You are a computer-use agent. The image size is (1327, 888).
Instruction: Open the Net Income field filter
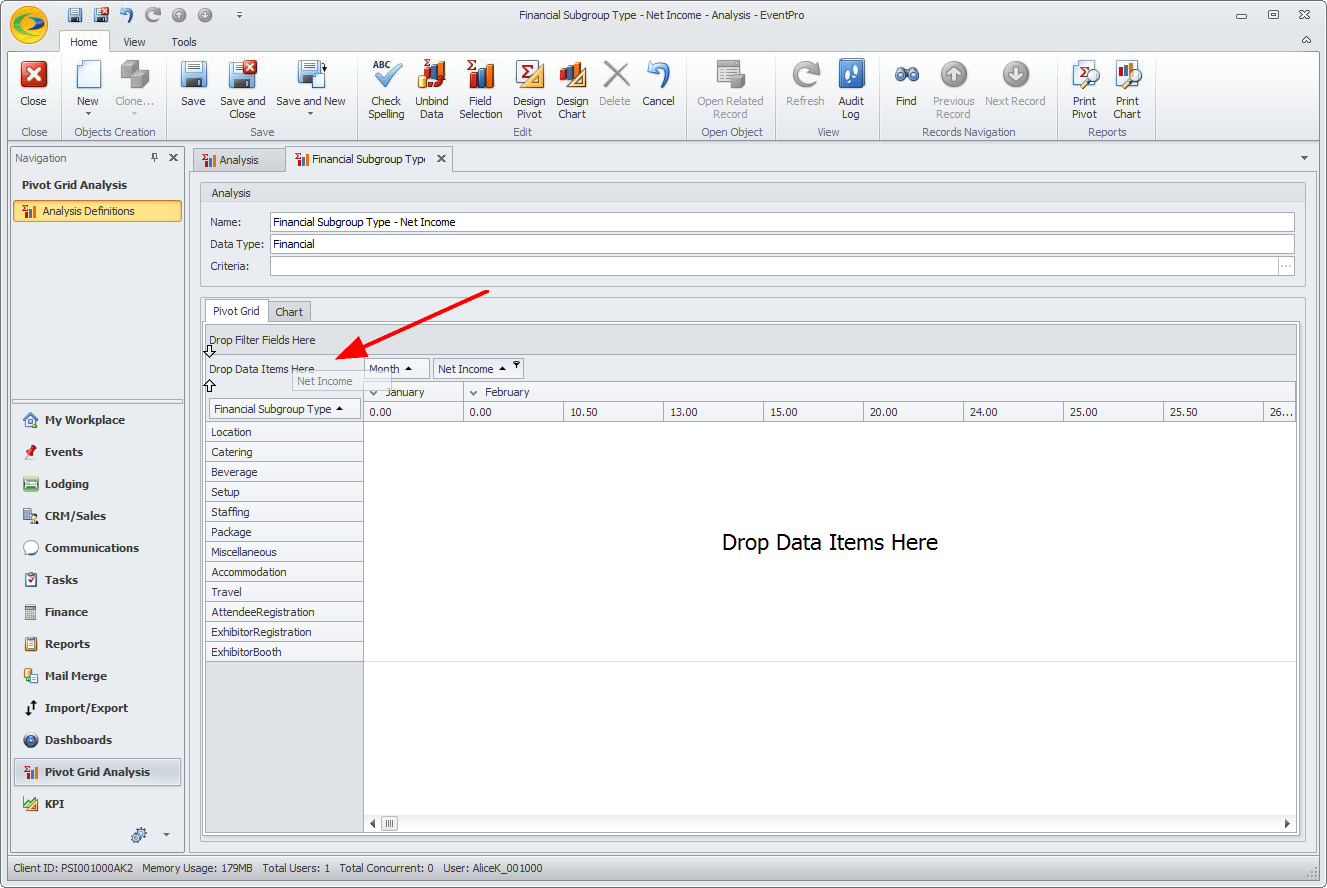tap(516, 365)
